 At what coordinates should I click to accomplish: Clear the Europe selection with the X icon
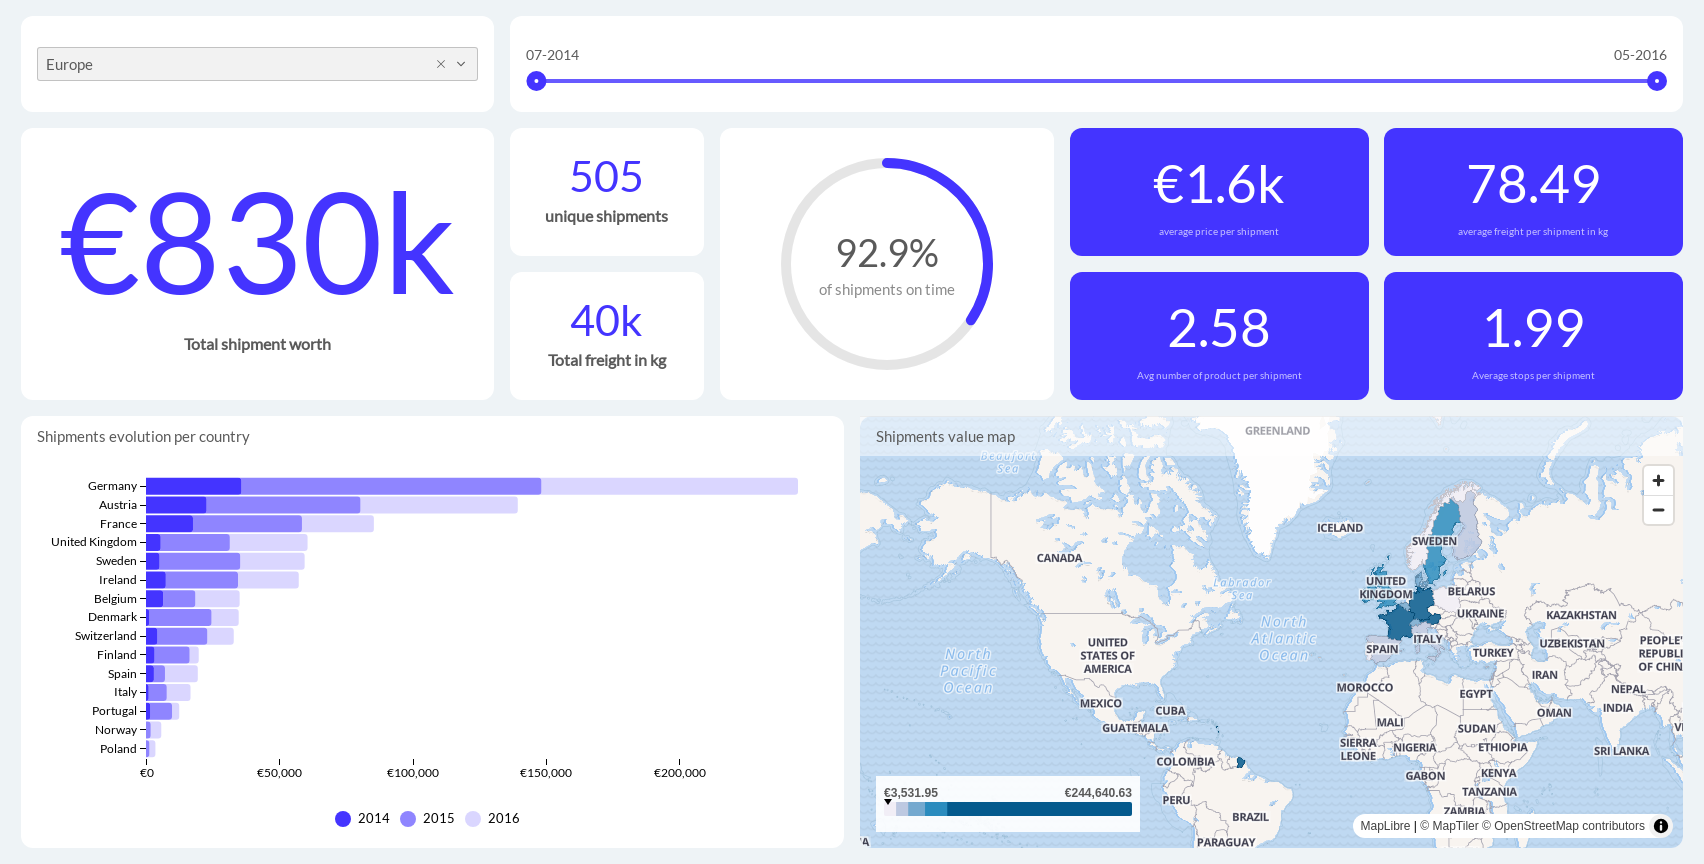440,64
